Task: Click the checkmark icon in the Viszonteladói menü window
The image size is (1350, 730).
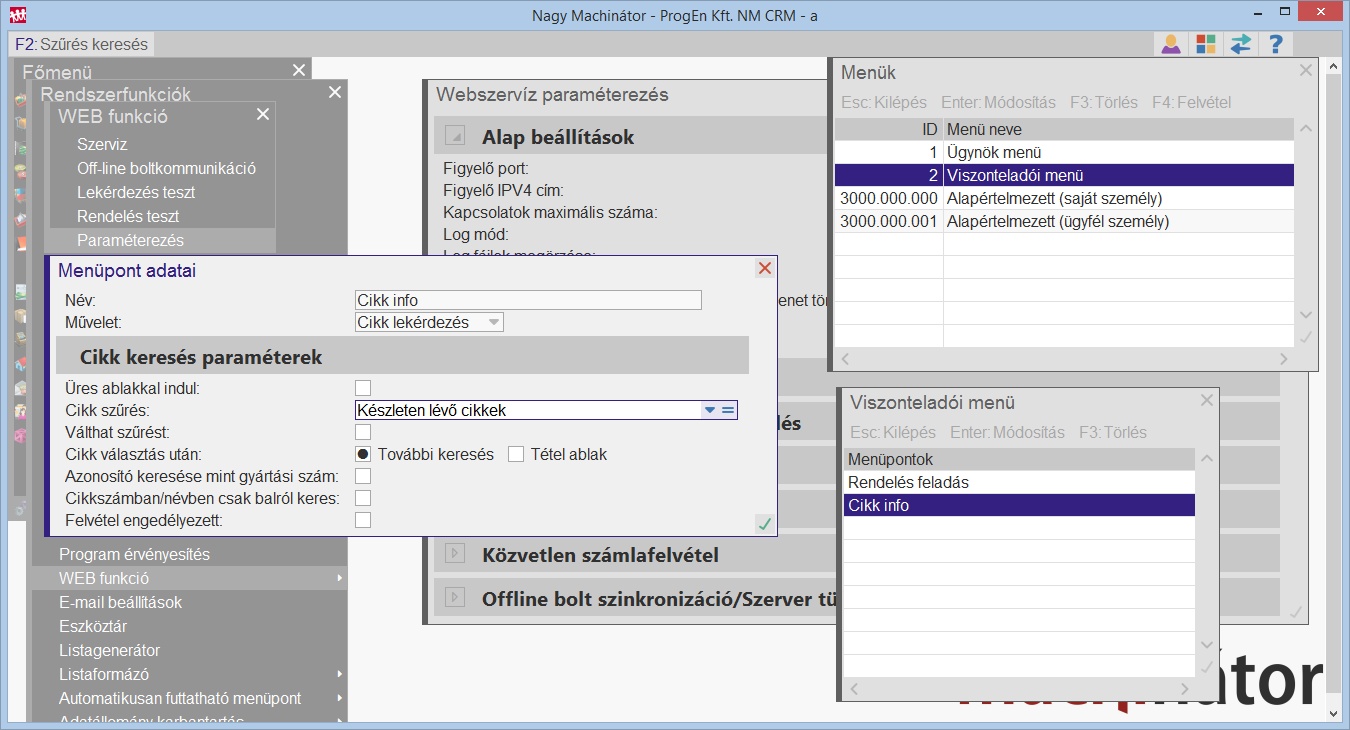Action: (1207, 667)
